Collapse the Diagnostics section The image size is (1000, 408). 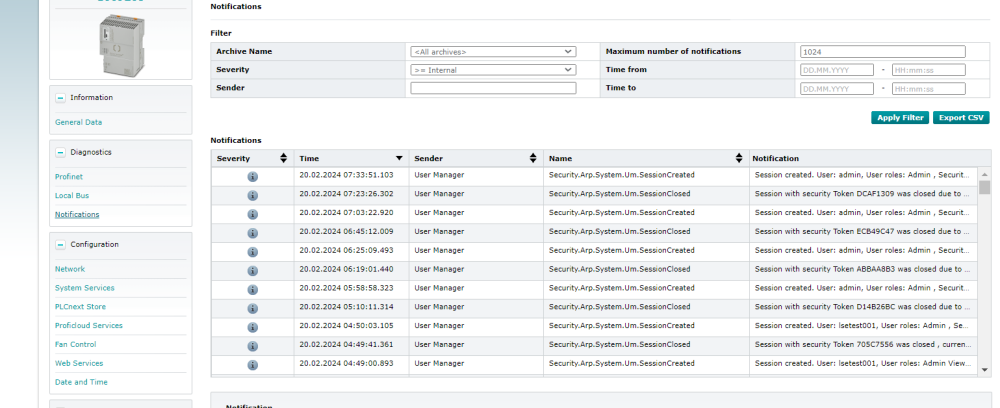click(61, 152)
